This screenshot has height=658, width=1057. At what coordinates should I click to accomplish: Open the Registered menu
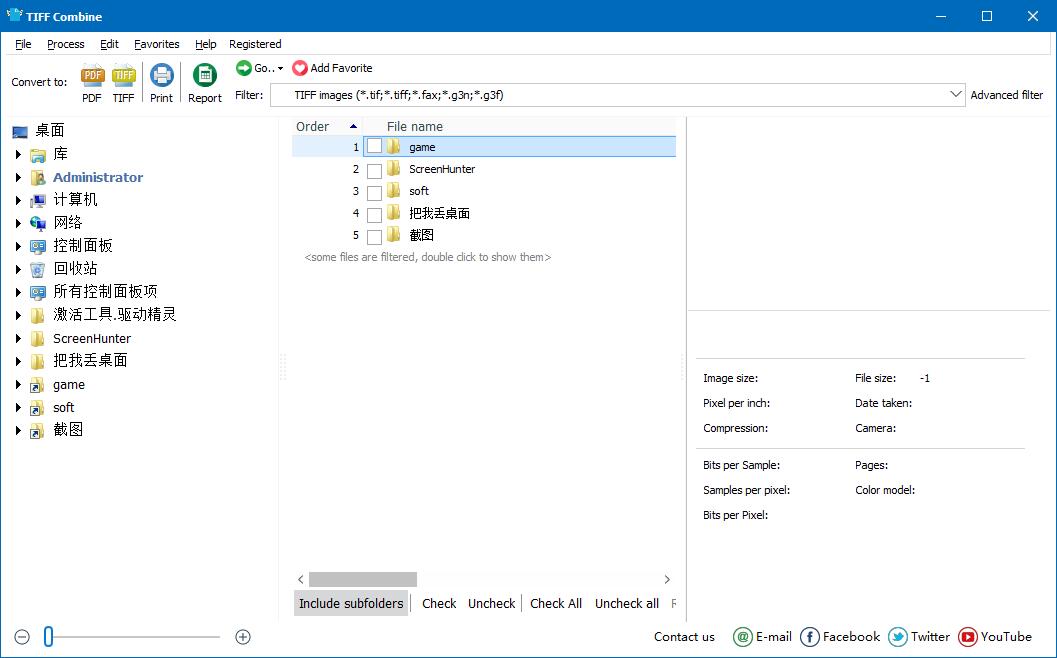(255, 44)
